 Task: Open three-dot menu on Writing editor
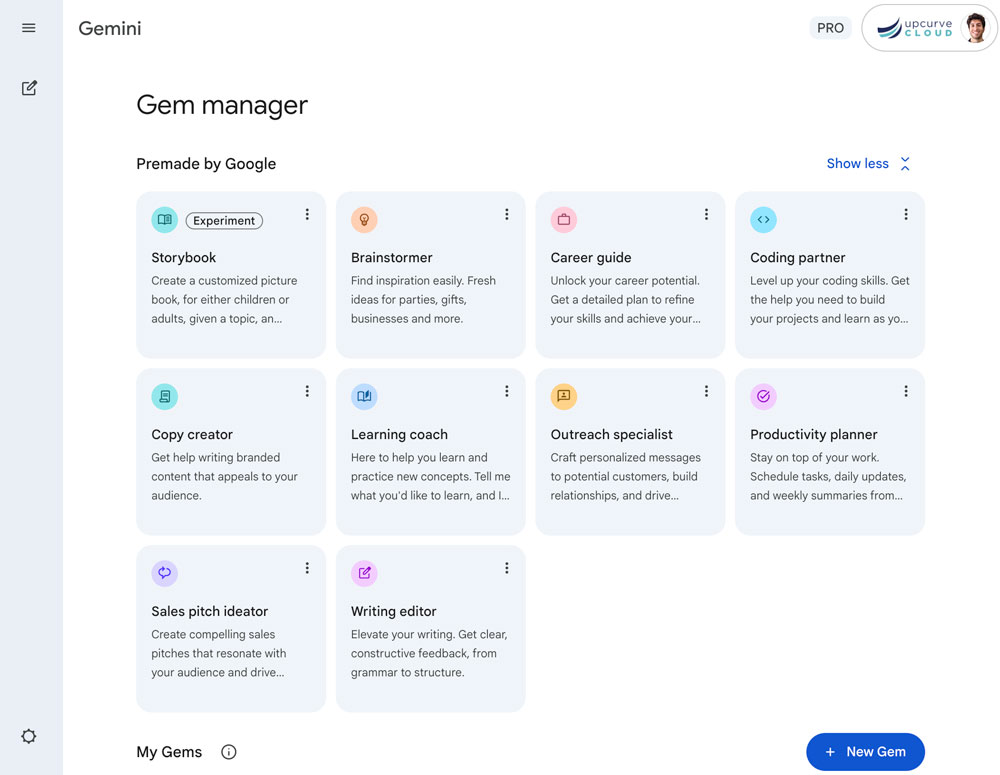pyautogui.click(x=506, y=568)
